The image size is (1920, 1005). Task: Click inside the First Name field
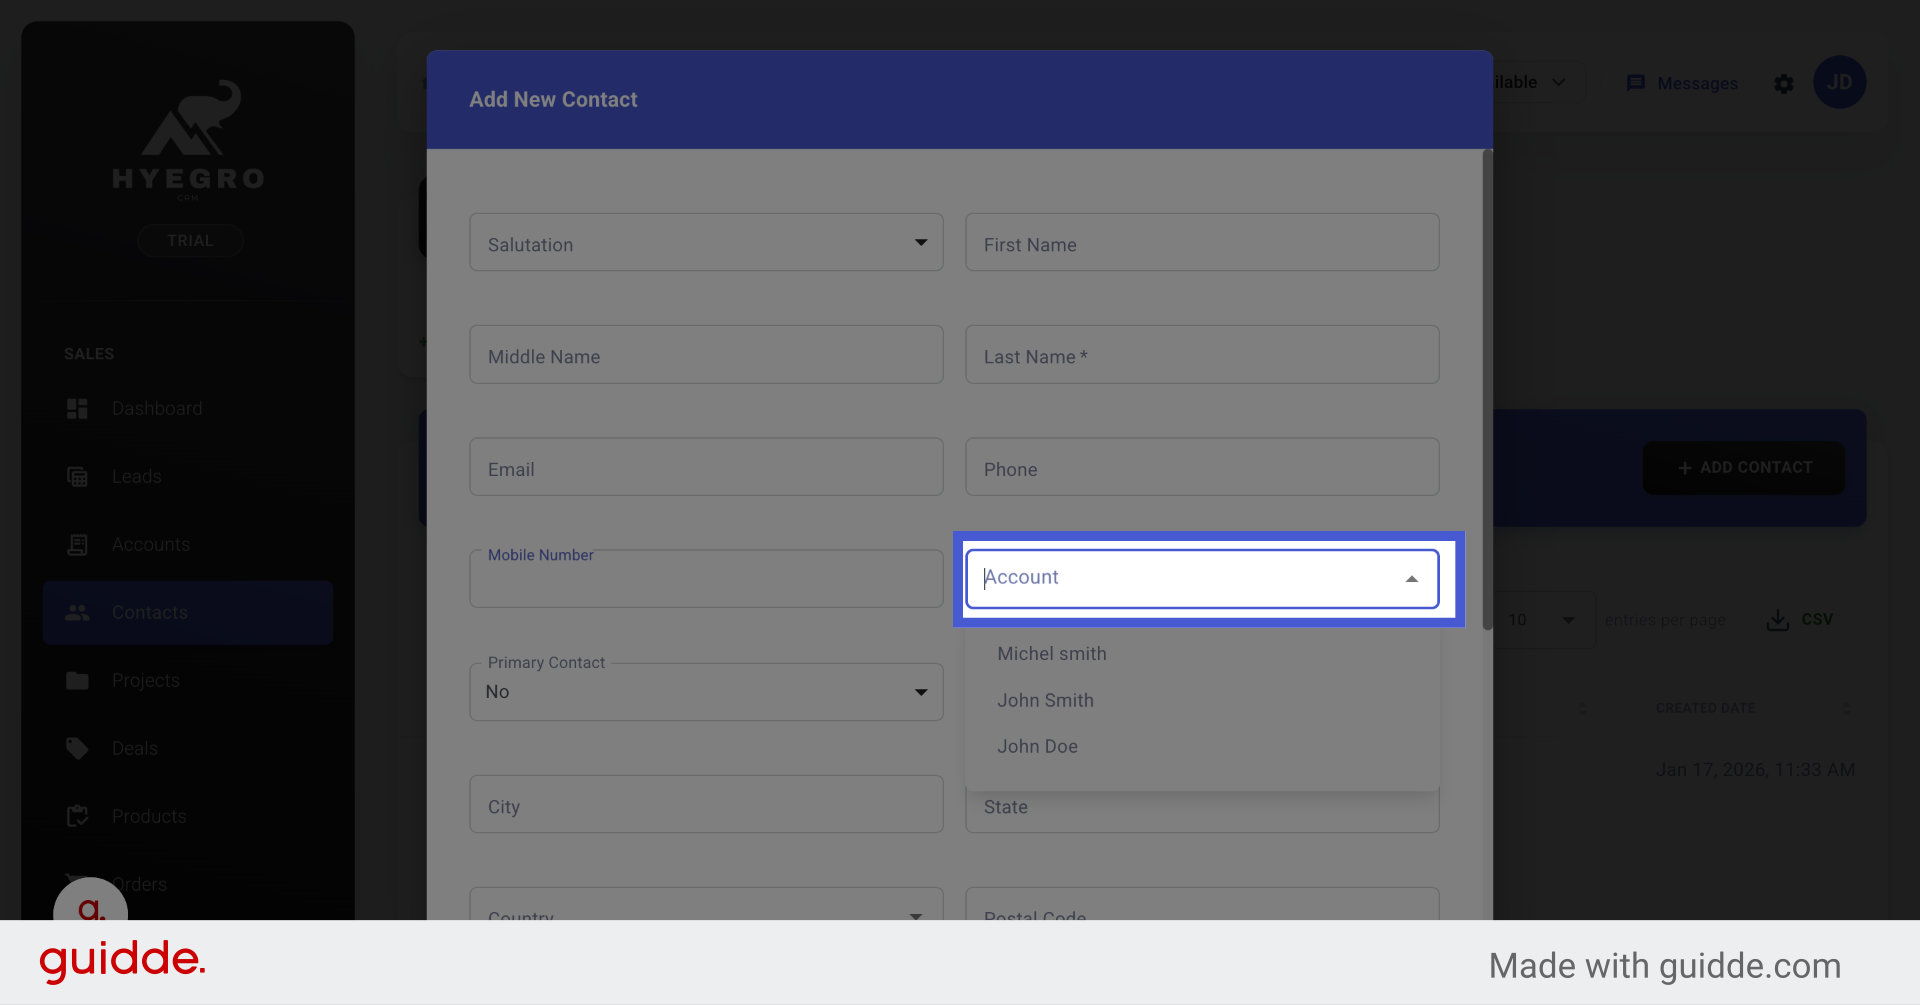coord(1200,243)
